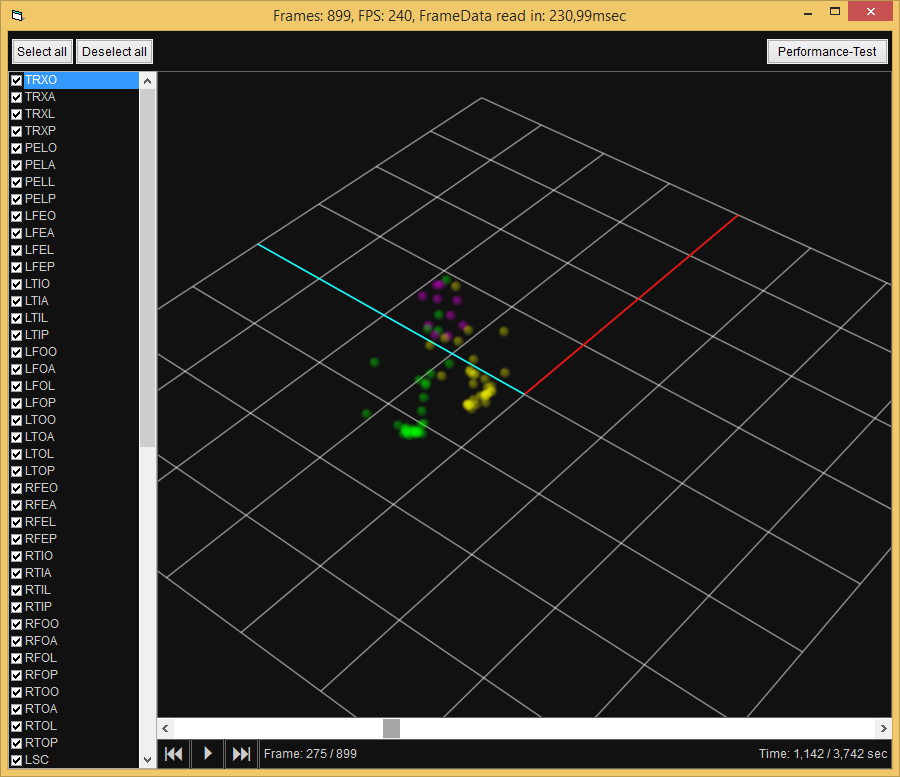Toggle the TRXP marker checkbox
The image size is (900, 777).
point(16,130)
